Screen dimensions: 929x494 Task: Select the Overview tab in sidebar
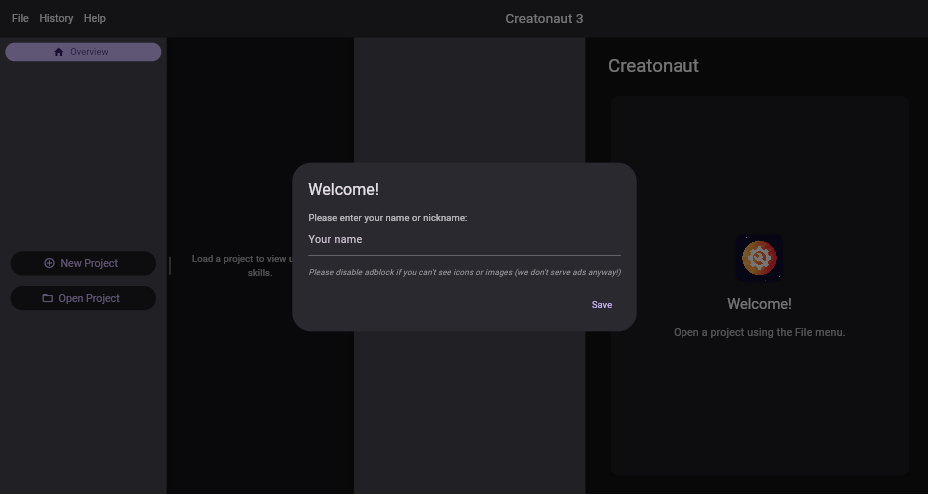83,52
